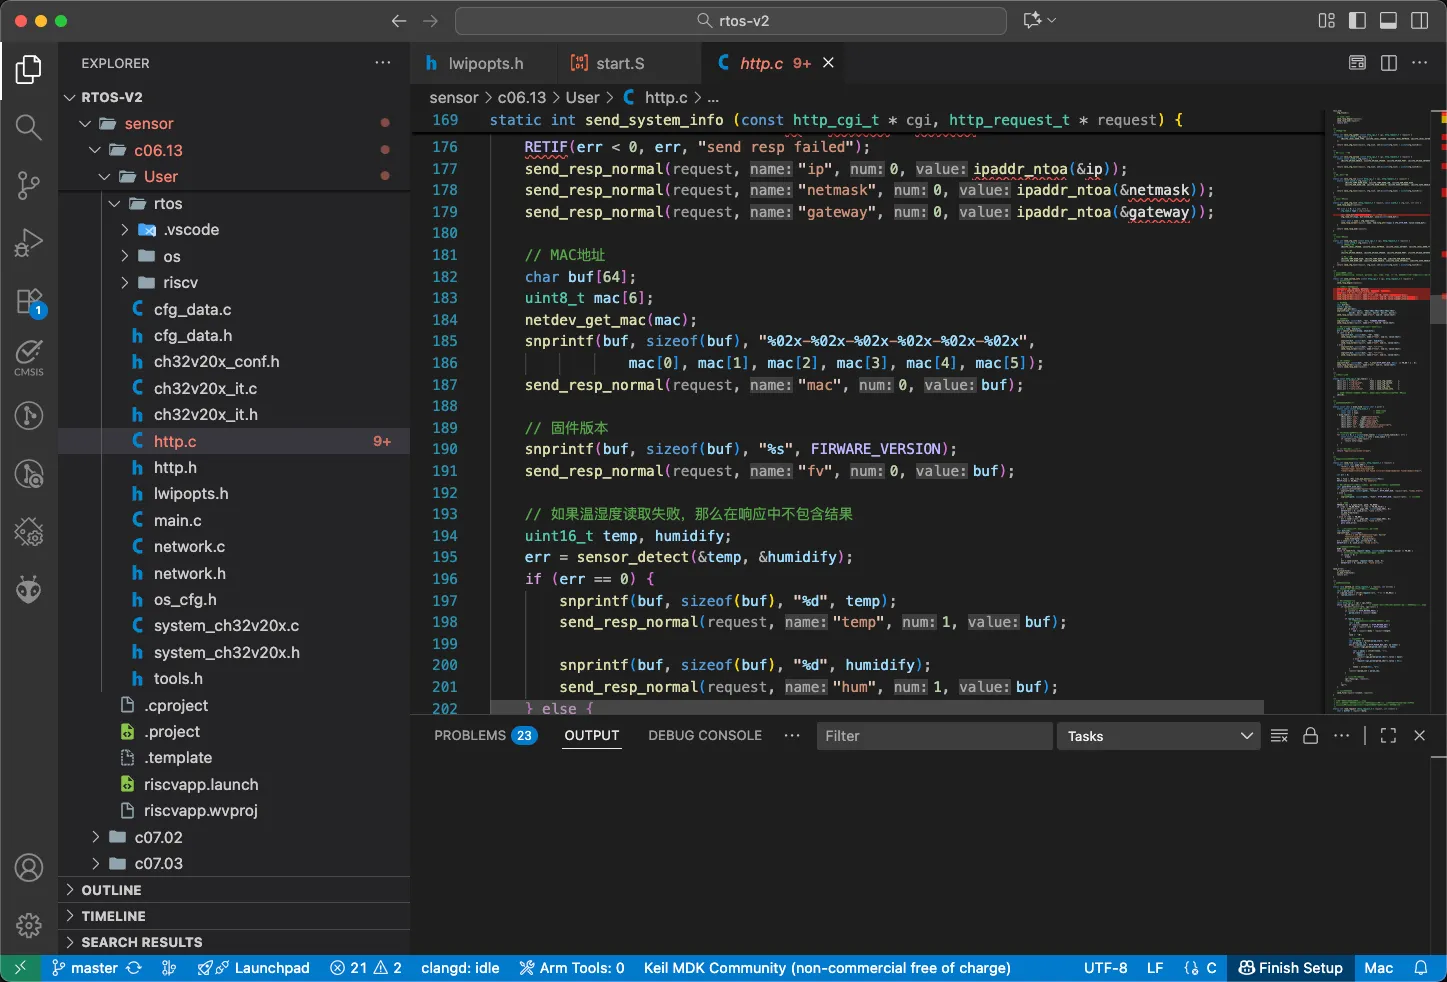Click the notifications bell in status bar
The image size is (1447, 982).
(x=1420, y=968)
